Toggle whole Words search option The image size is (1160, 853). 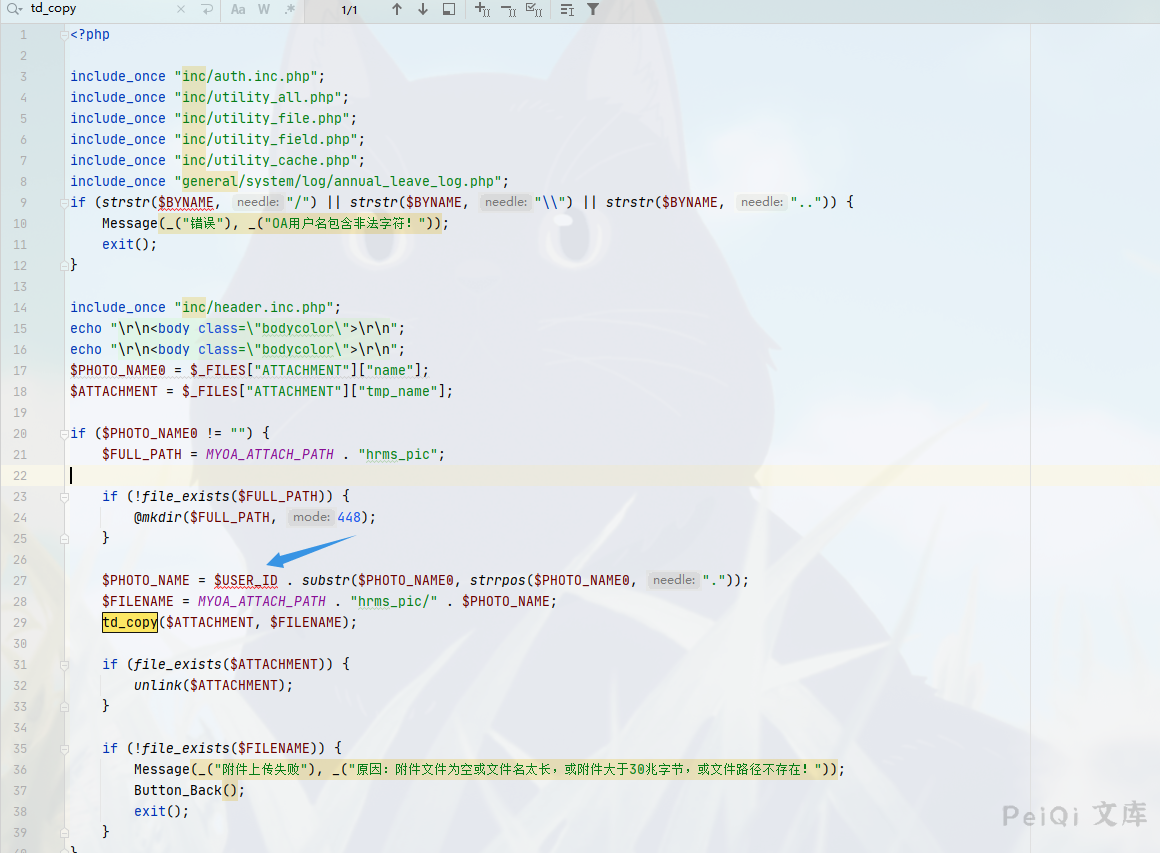coord(264,9)
